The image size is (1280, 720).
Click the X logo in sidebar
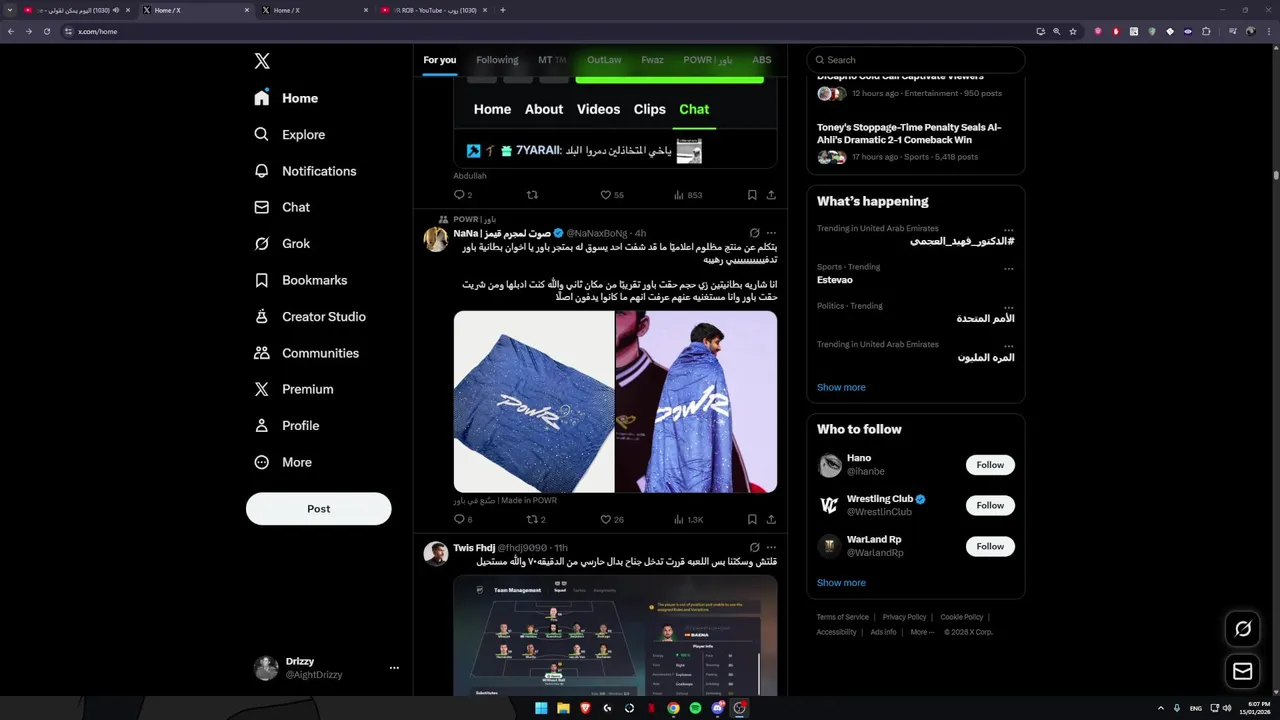(262, 61)
